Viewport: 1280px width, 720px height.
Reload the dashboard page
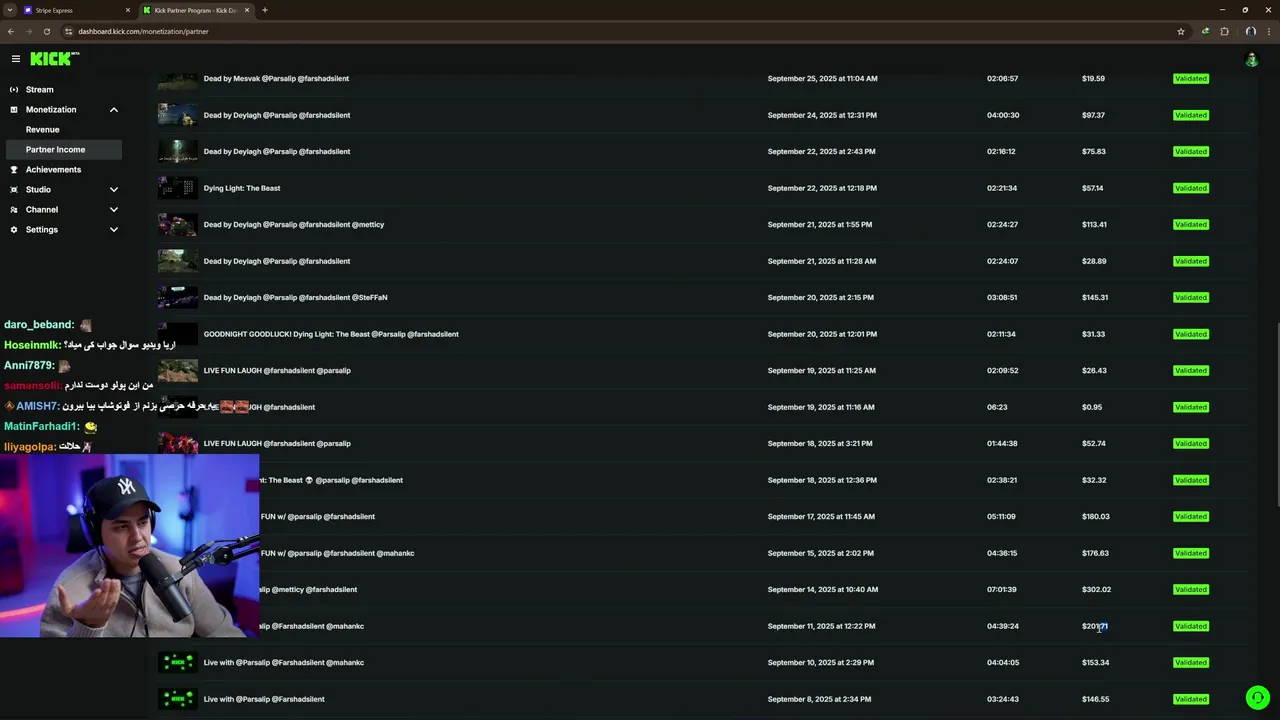(x=46, y=31)
